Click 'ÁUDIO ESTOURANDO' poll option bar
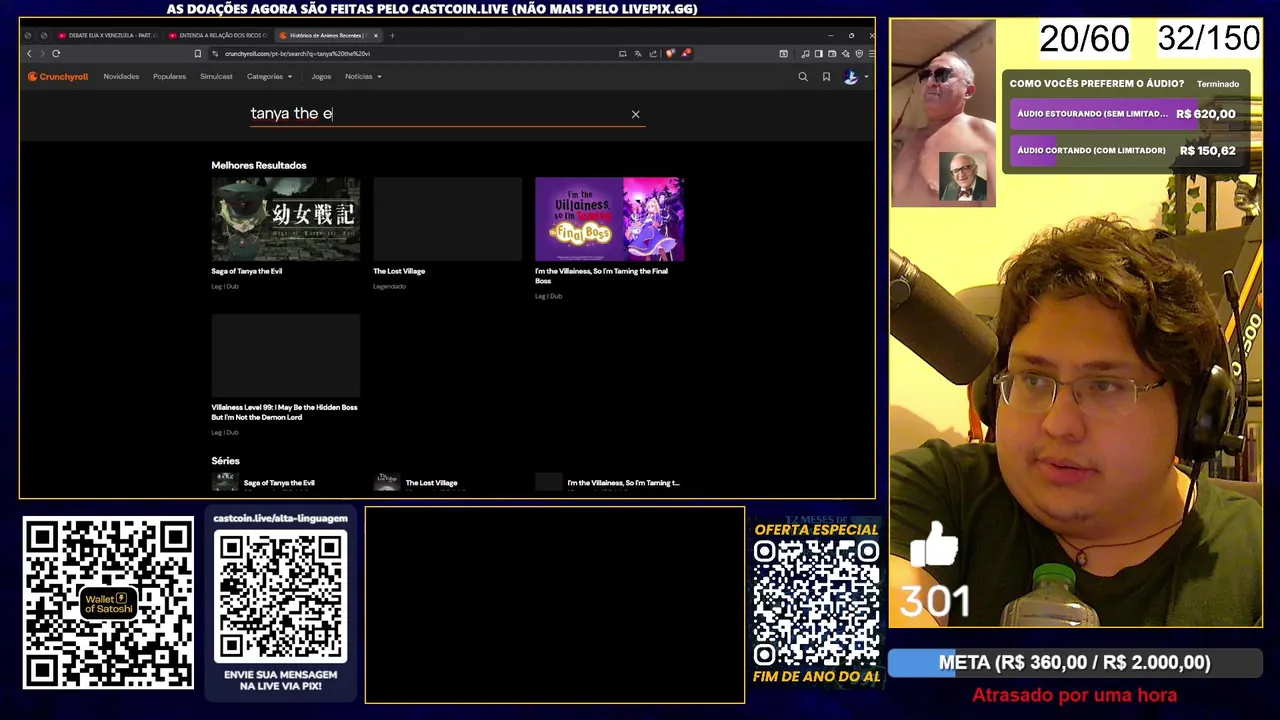The width and height of the screenshot is (1280, 720). pos(1125,114)
